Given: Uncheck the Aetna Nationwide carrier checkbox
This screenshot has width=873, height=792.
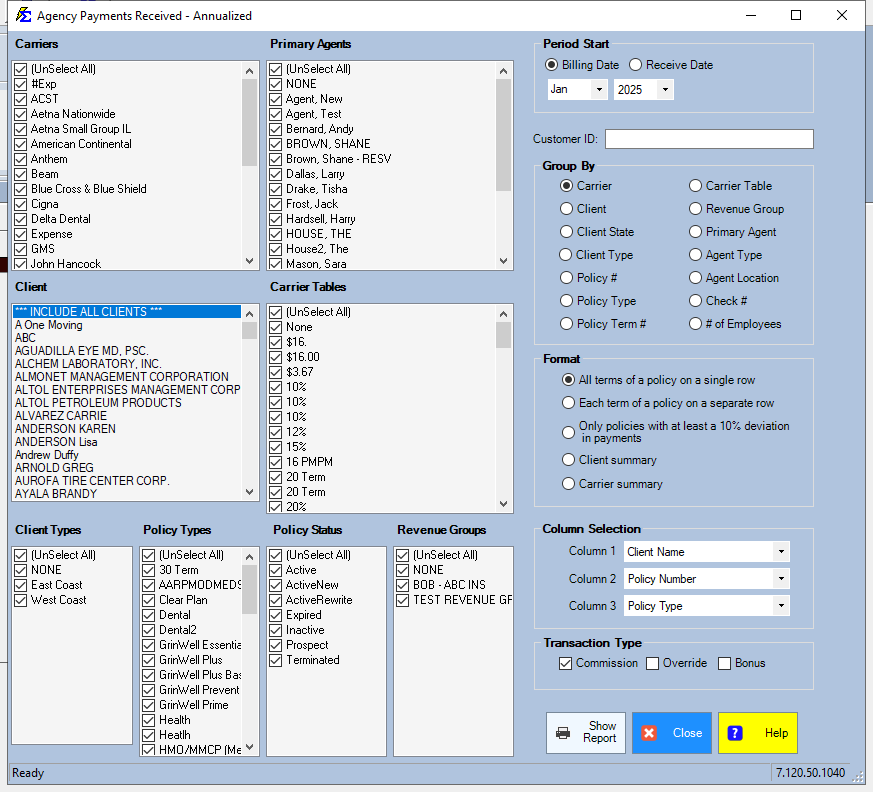Looking at the screenshot, I should click(x=21, y=114).
